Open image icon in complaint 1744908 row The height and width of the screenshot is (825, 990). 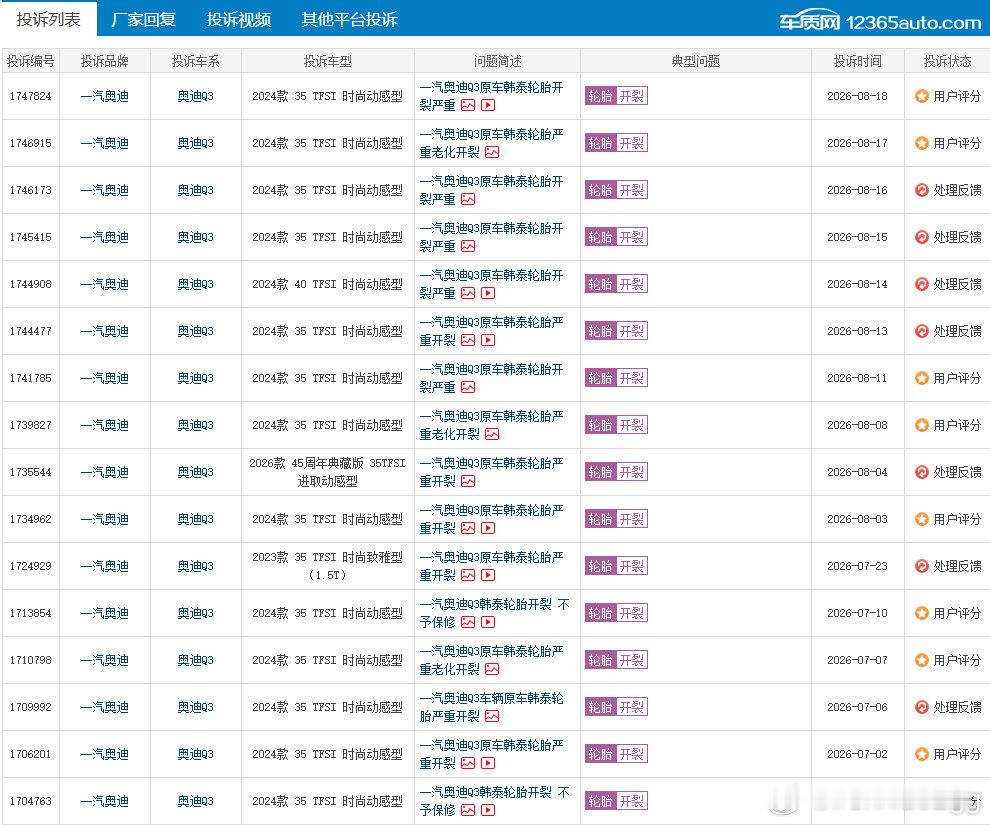point(468,294)
